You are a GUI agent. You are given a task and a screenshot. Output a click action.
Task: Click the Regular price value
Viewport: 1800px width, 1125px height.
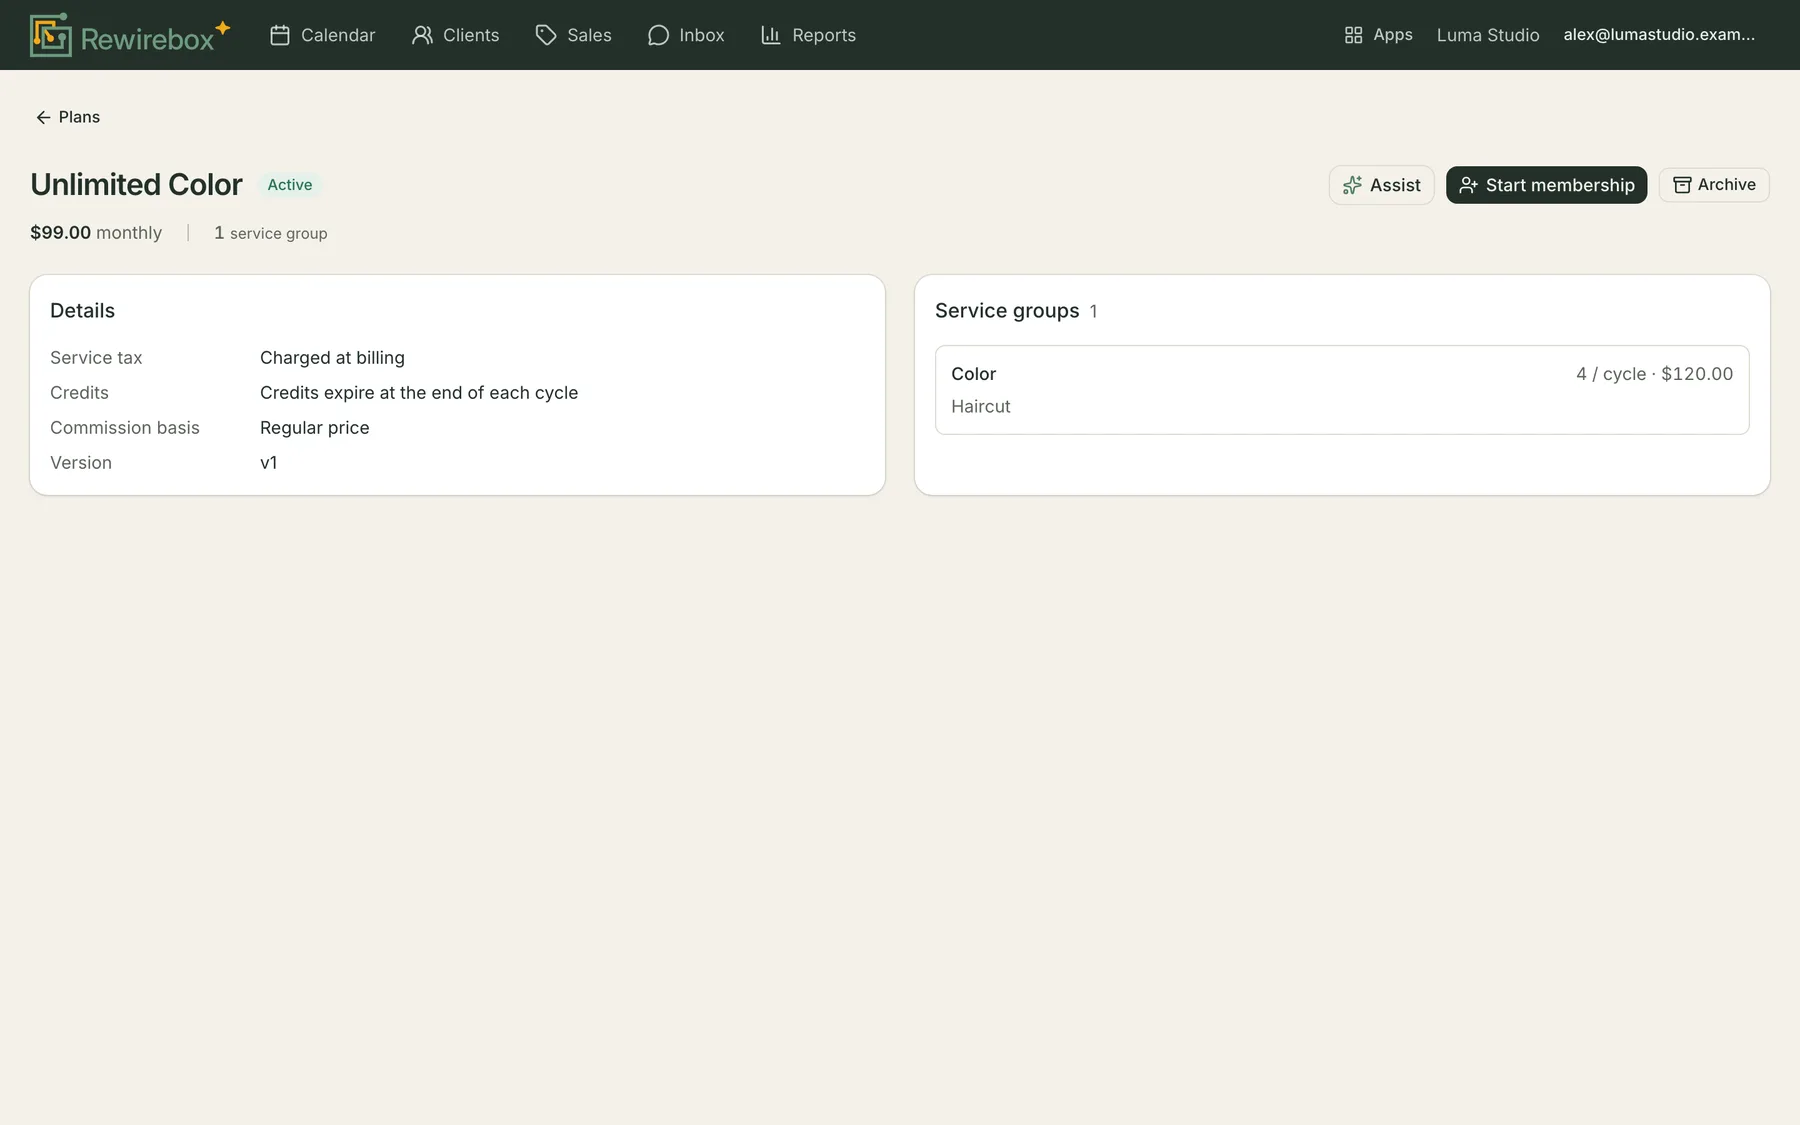pyautogui.click(x=315, y=428)
